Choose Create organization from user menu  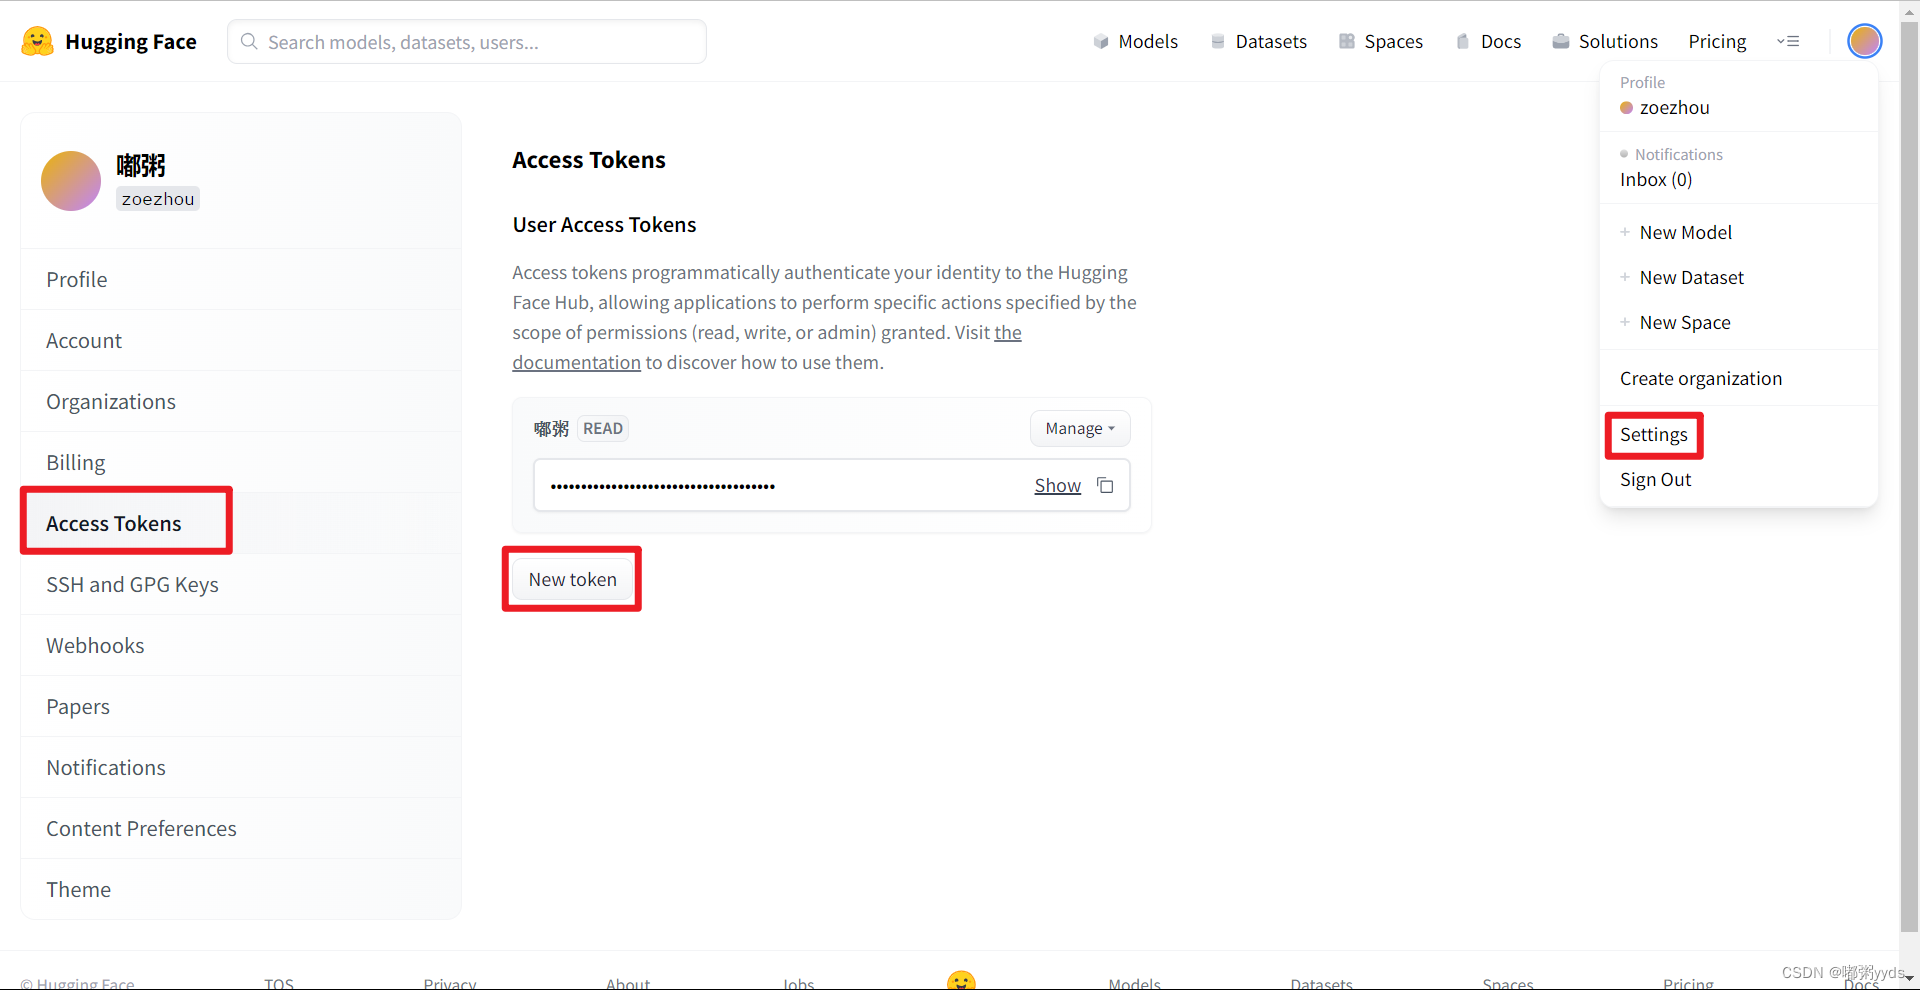coord(1700,378)
